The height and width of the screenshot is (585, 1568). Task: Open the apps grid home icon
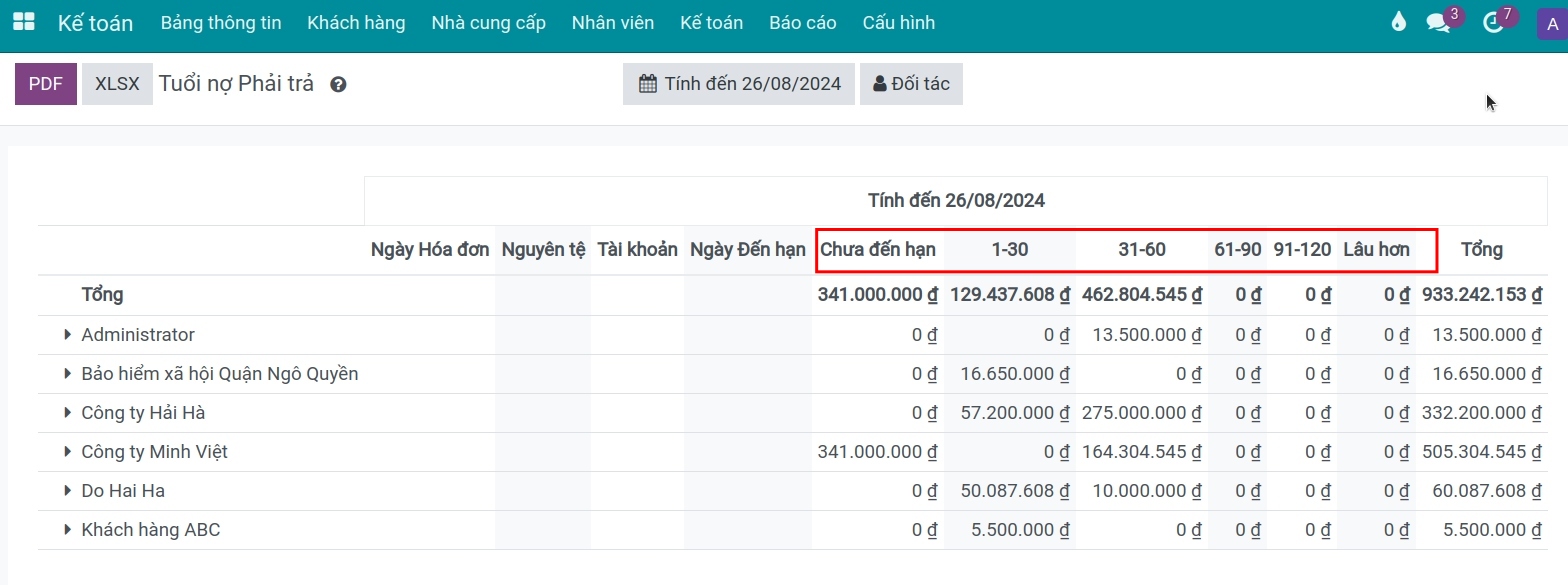pos(23,22)
